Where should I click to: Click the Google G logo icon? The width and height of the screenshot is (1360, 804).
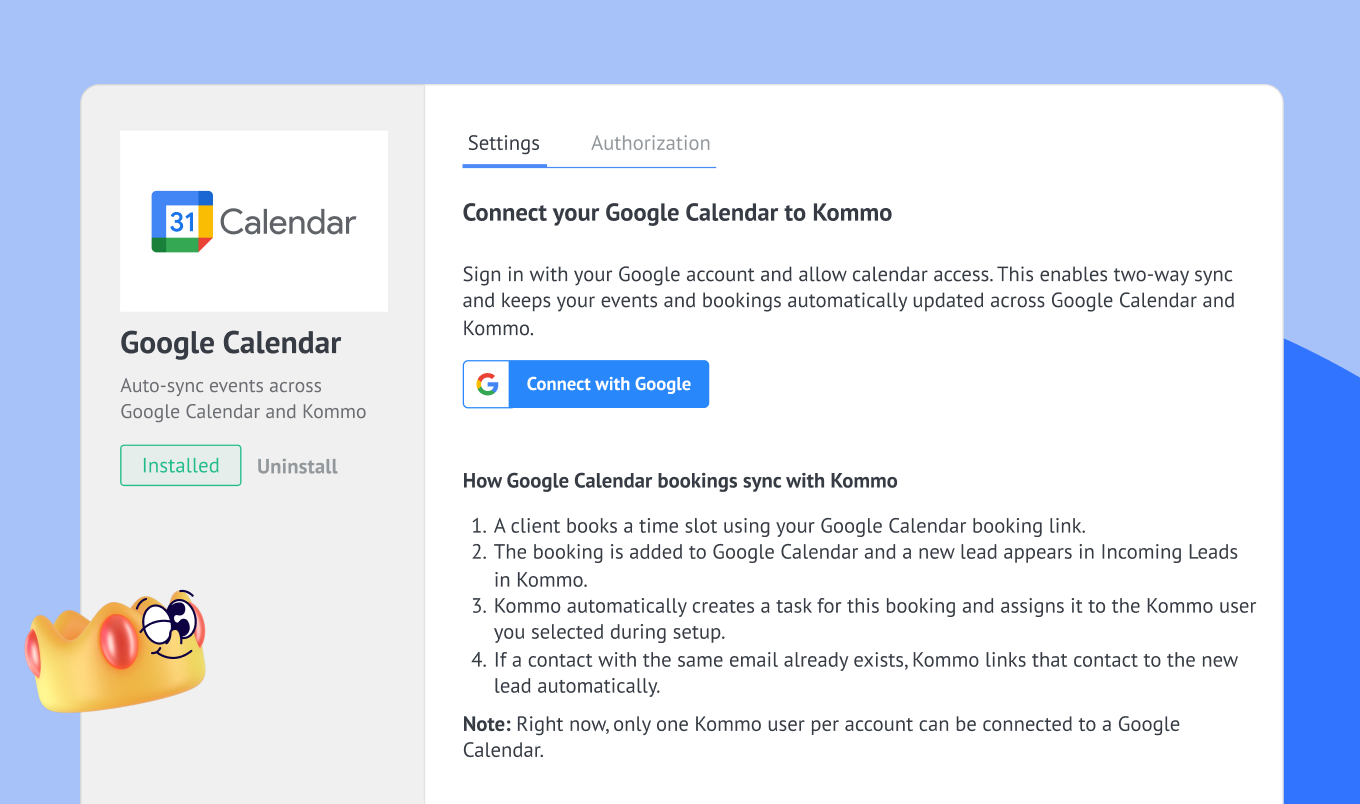coord(487,384)
